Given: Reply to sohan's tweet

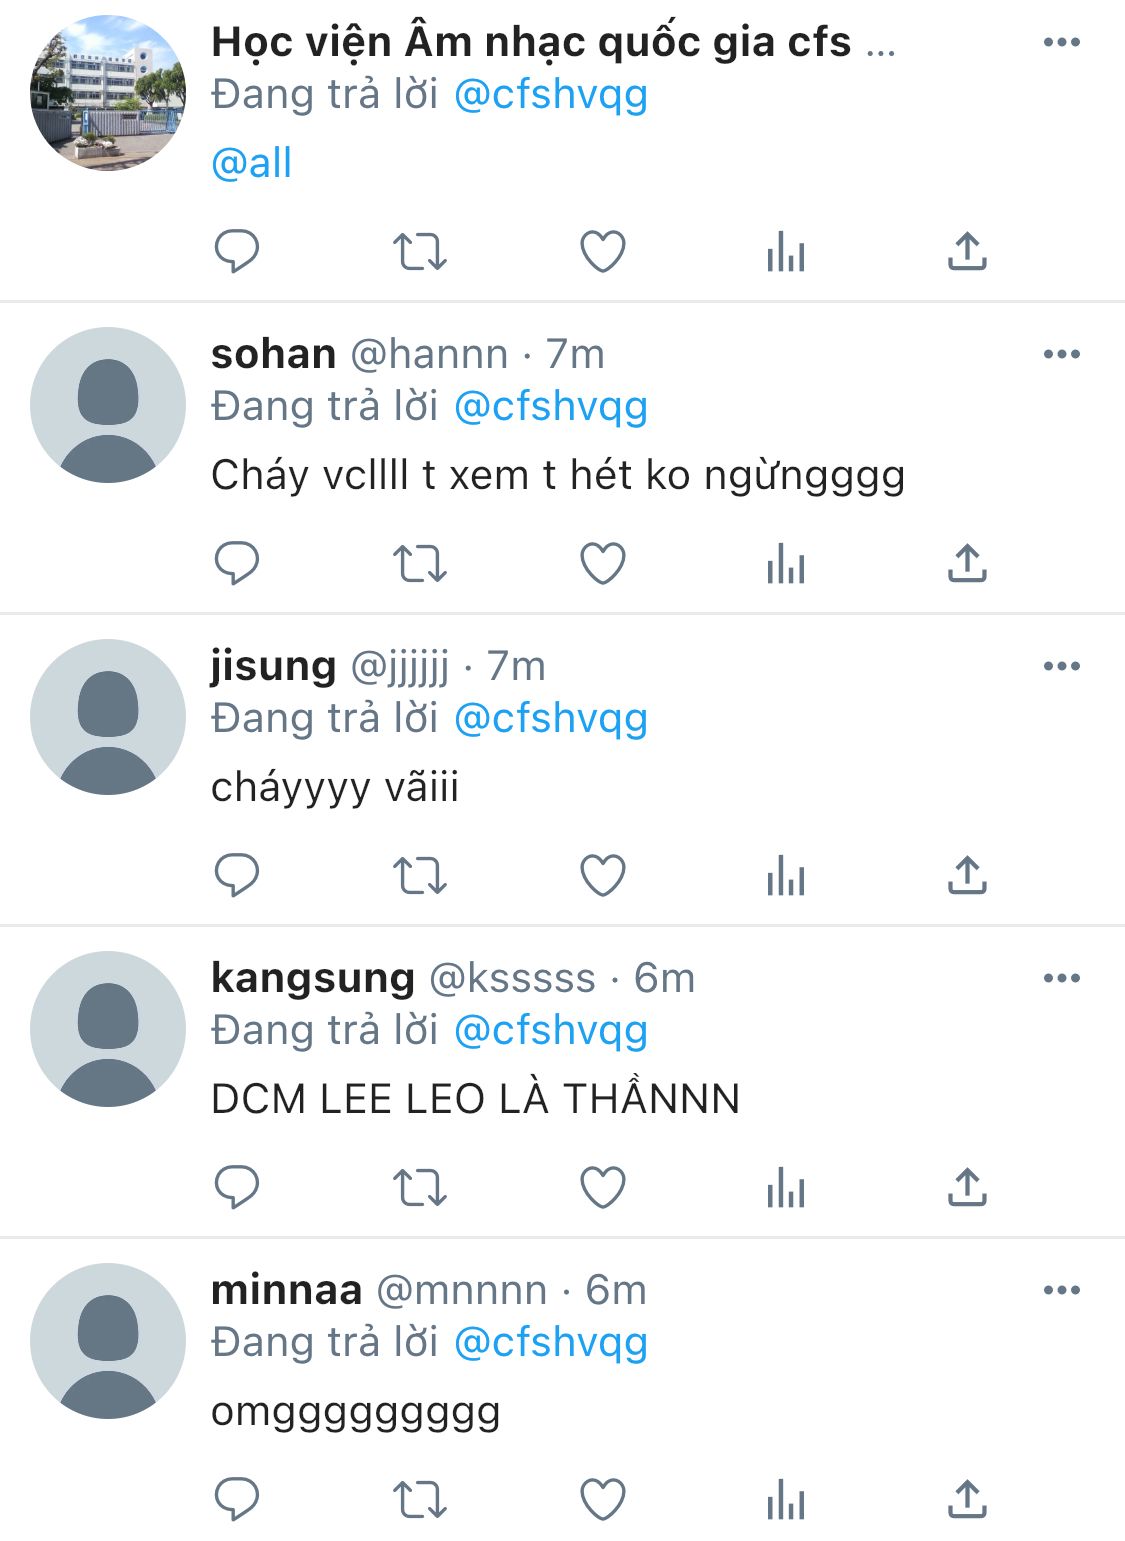Looking at the screenshot, I should [237, 564].
